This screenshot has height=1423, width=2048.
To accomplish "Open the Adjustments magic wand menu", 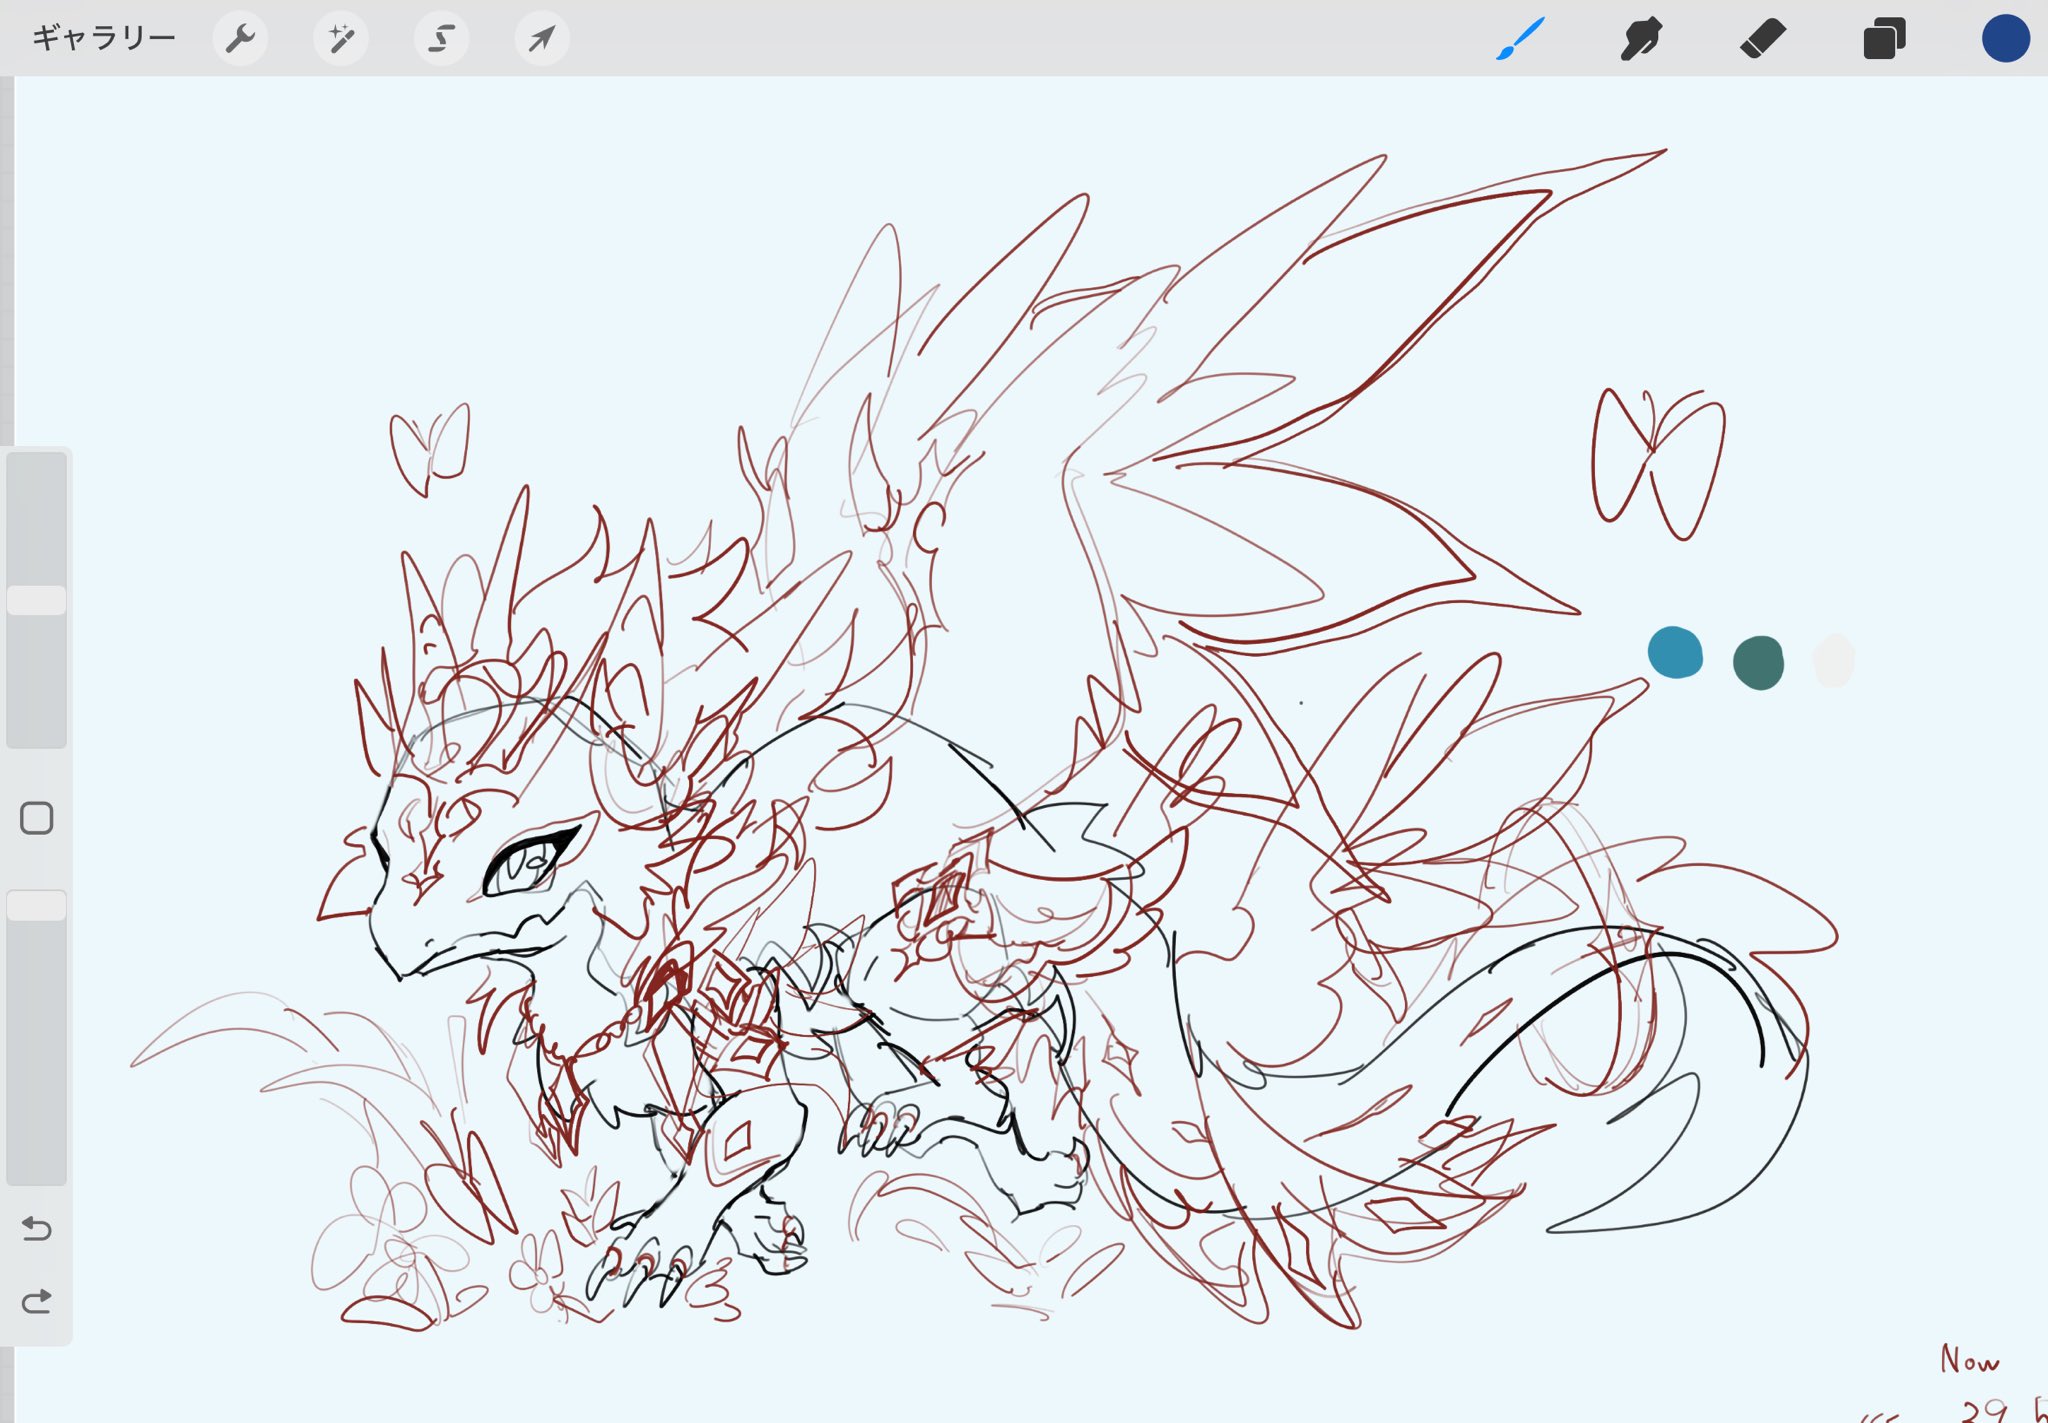I will (341, 39).
